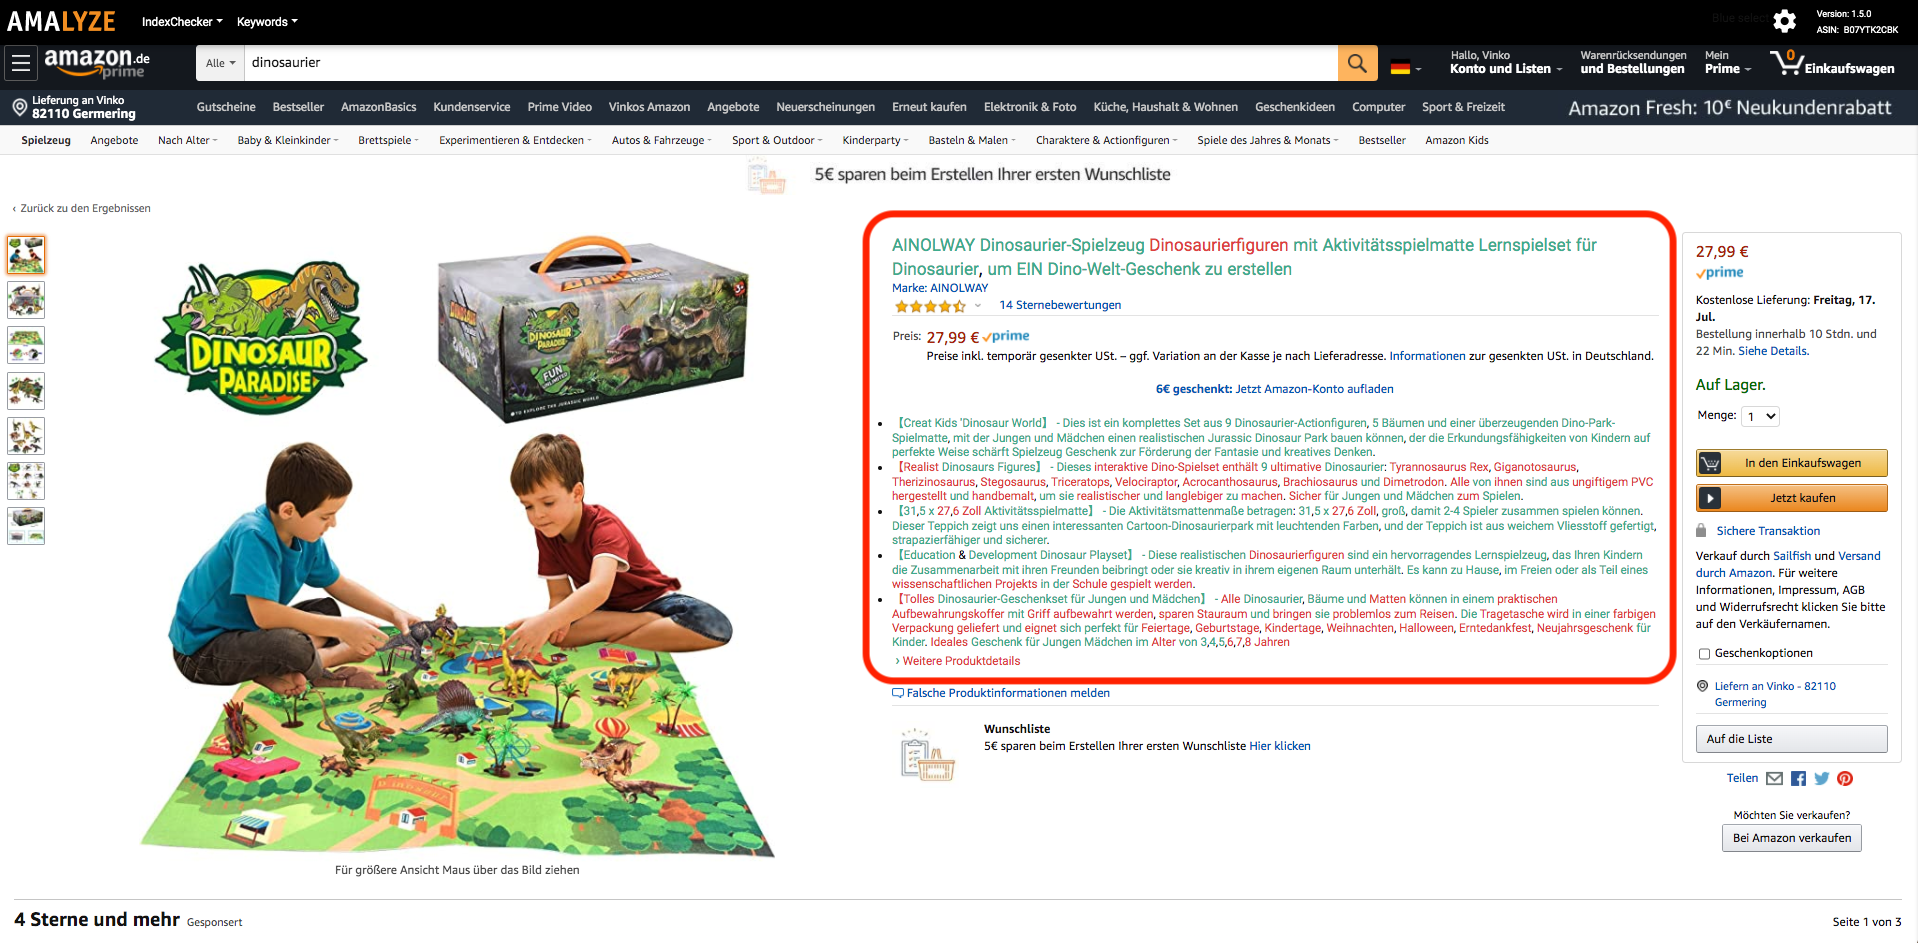Open AMALYZE settings gear icon
The height and width of the screenshot is (943, 1918).
pos(1785,21)
